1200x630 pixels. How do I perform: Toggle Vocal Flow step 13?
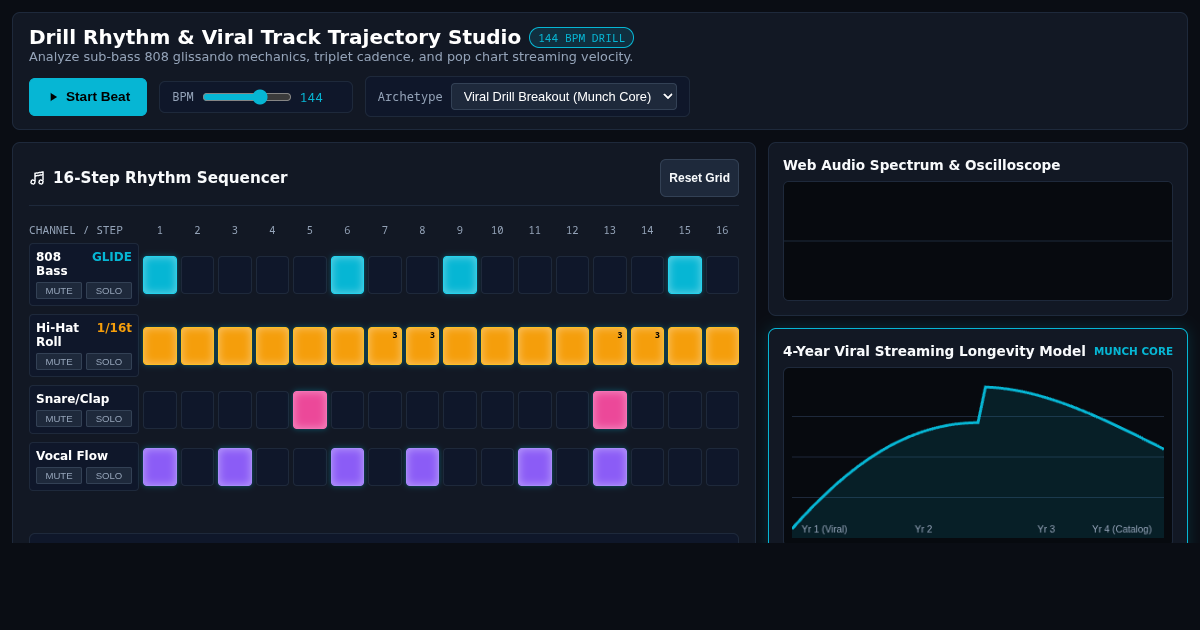(x=610, y=467)
